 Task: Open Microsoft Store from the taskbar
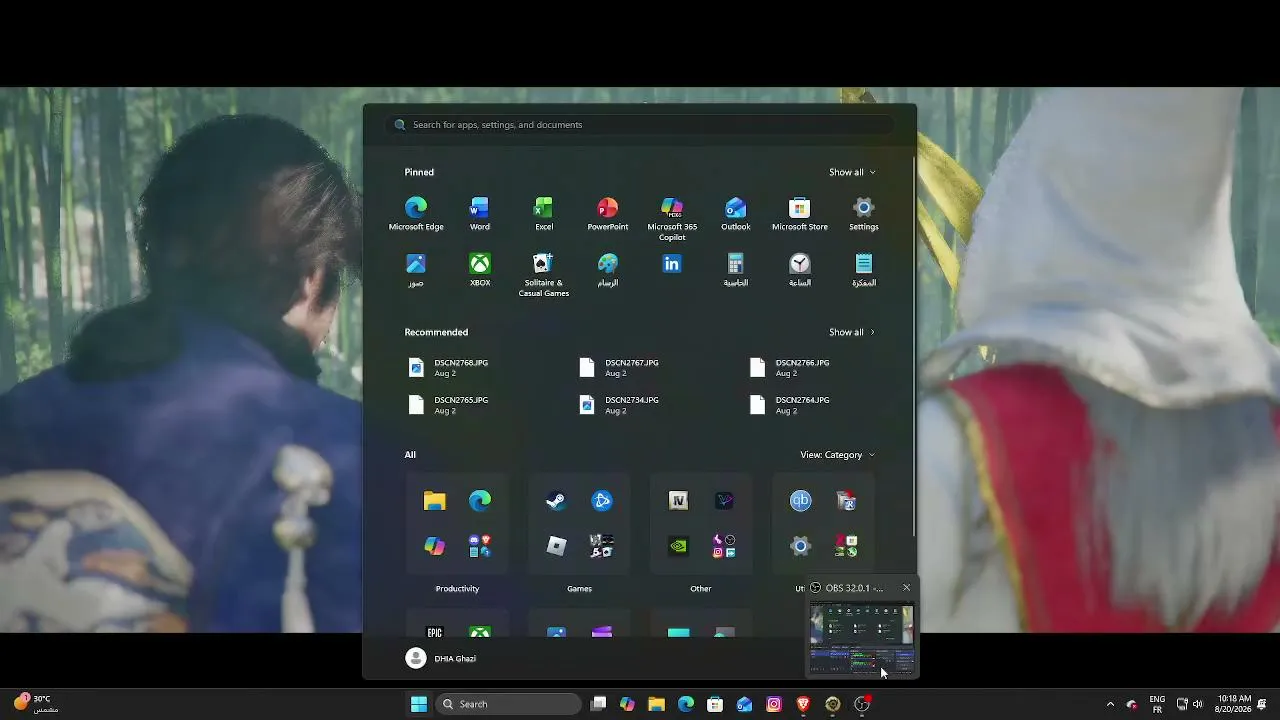[715, 704]
